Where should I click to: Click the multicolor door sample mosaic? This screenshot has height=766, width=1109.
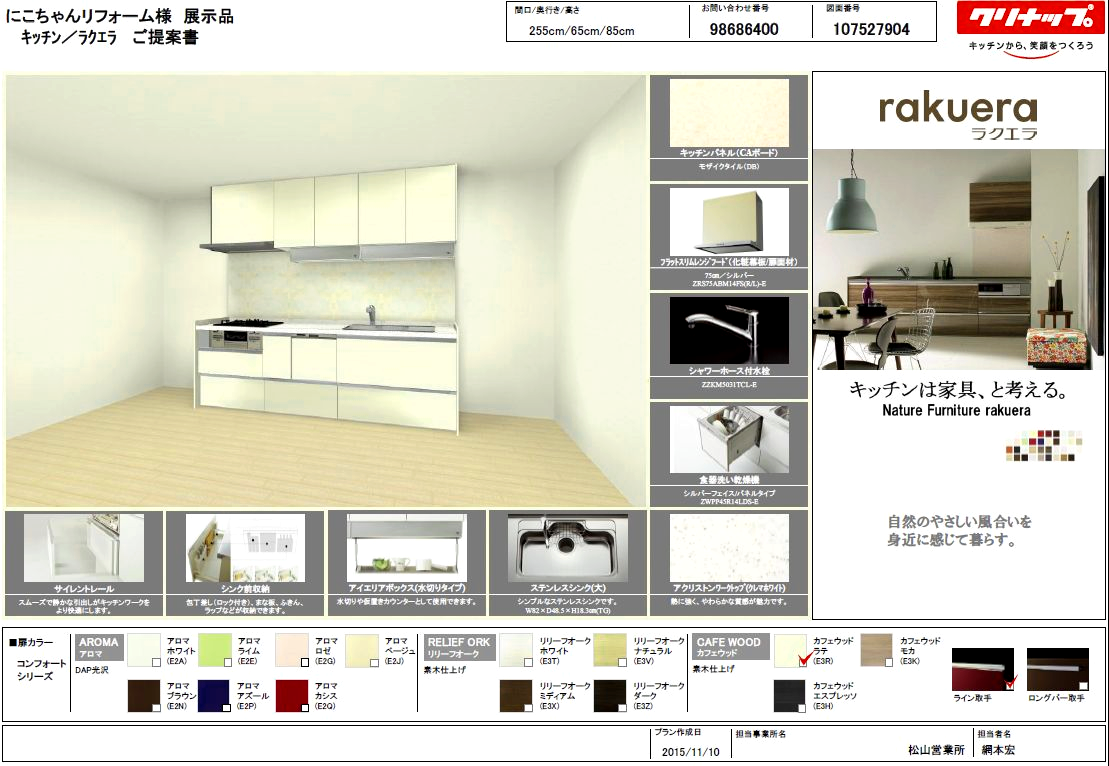[x=1044, y=445]
